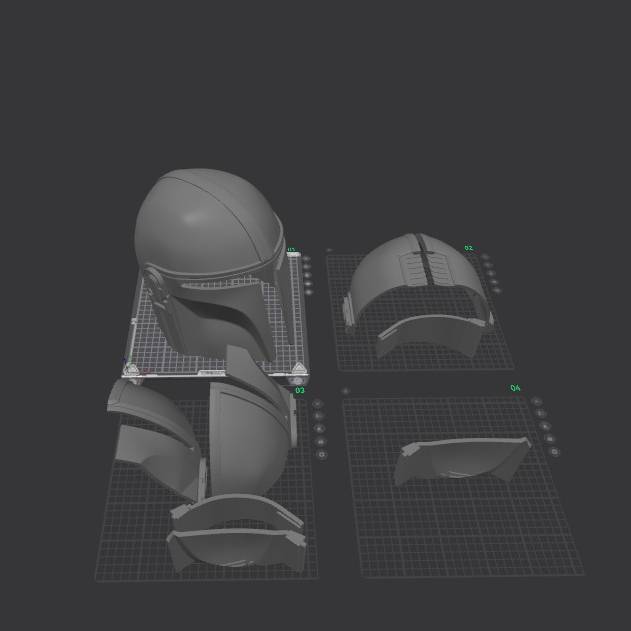Remove all objects on plate 02
631x631 pixels.
click(x=486, y=257)
